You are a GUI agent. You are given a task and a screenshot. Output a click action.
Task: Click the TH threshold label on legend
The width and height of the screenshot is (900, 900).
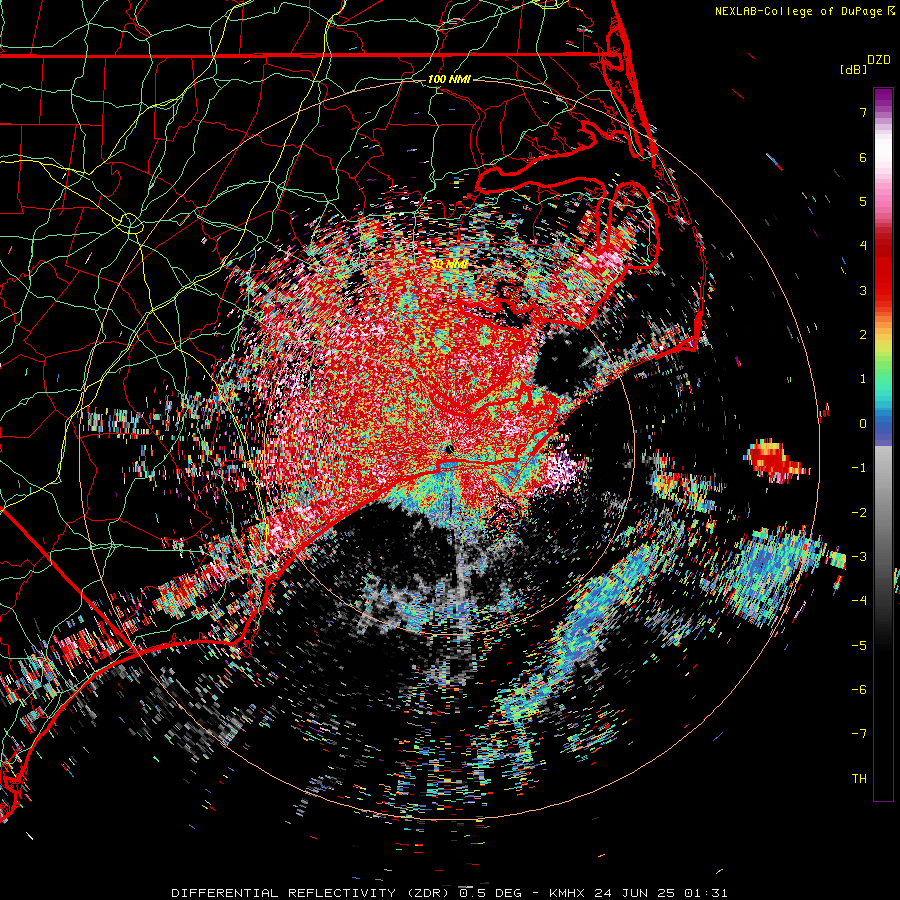coord(859,779)
